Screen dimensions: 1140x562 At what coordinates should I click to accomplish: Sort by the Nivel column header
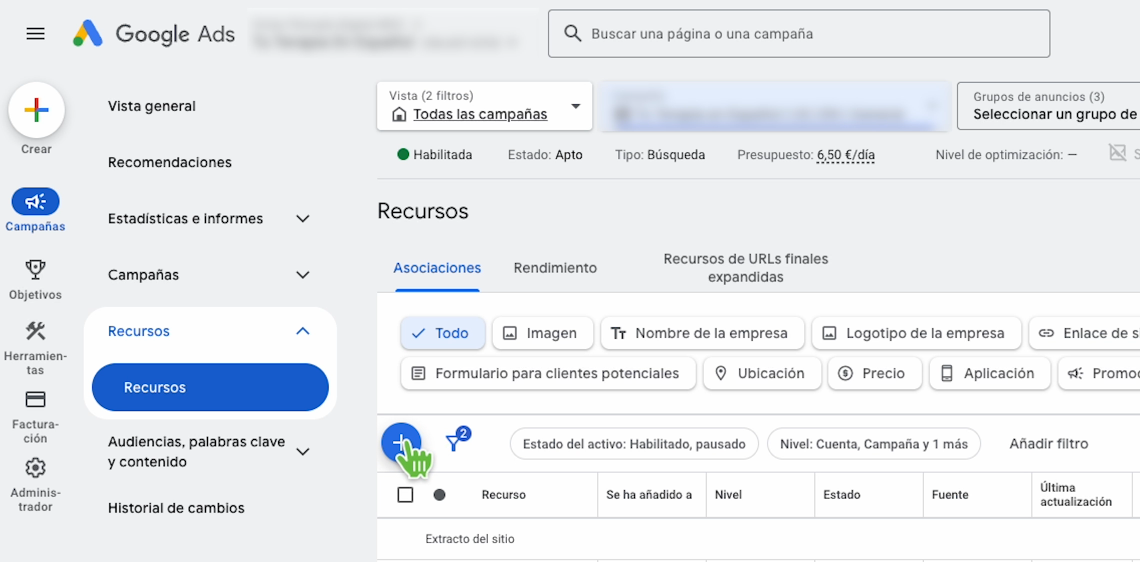728,495
